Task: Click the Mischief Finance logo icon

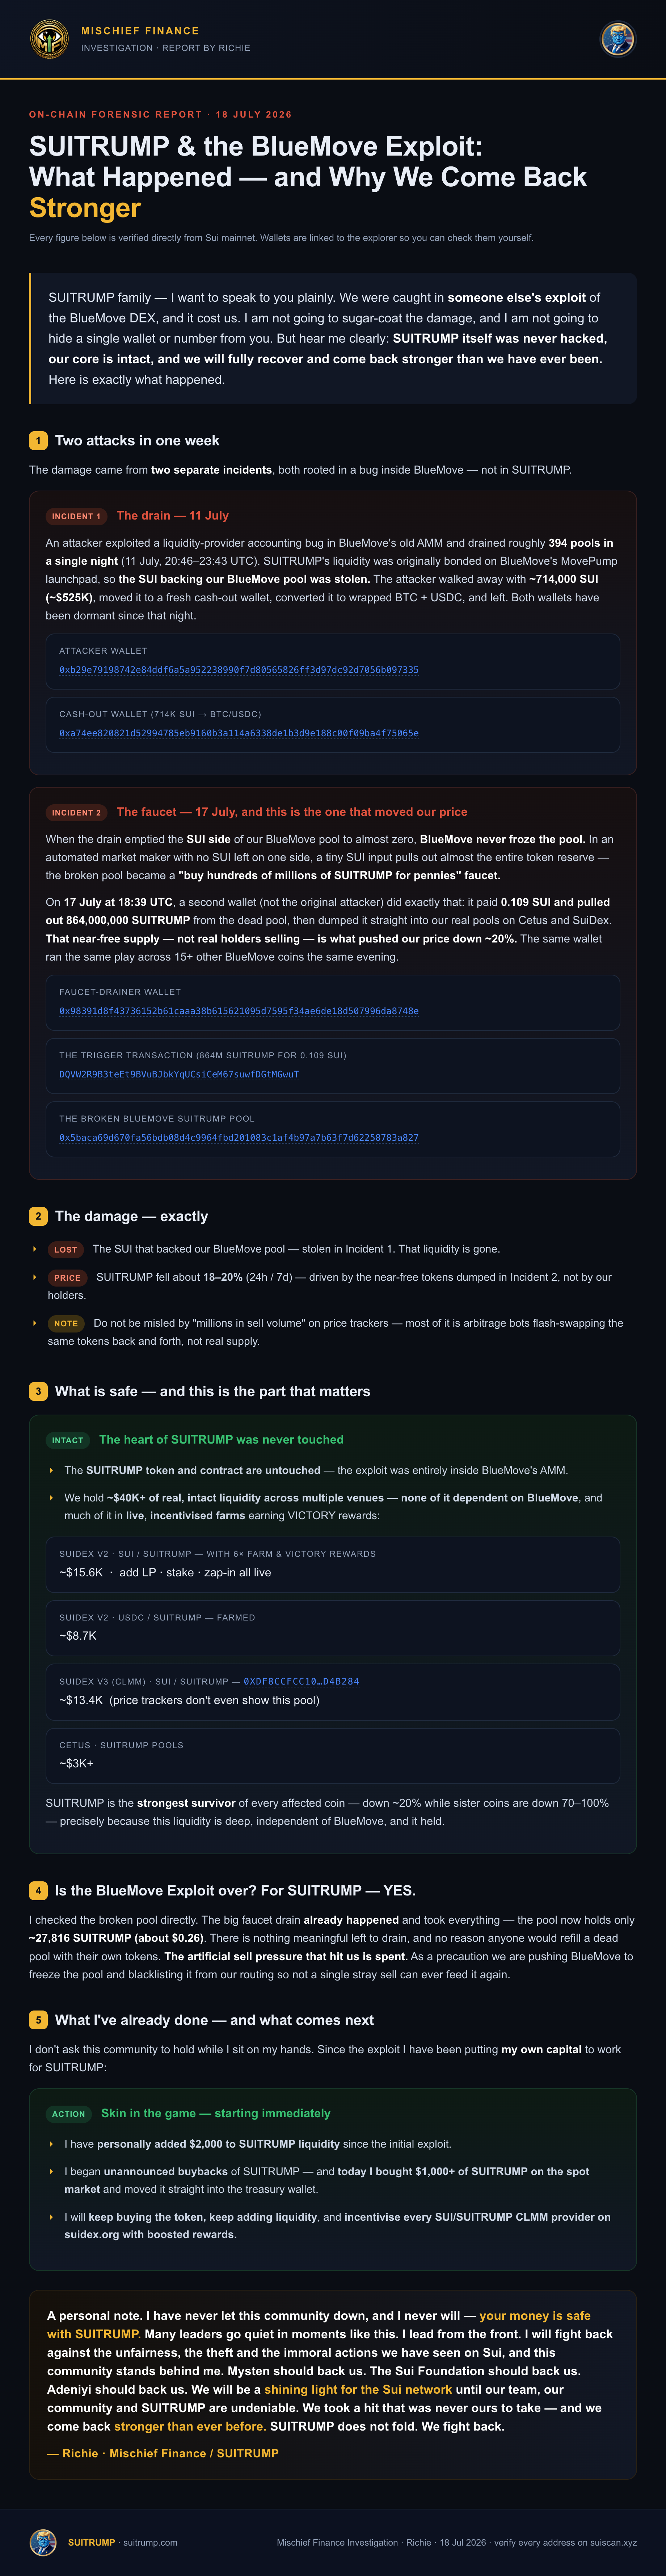Action: tap(49, 39)
